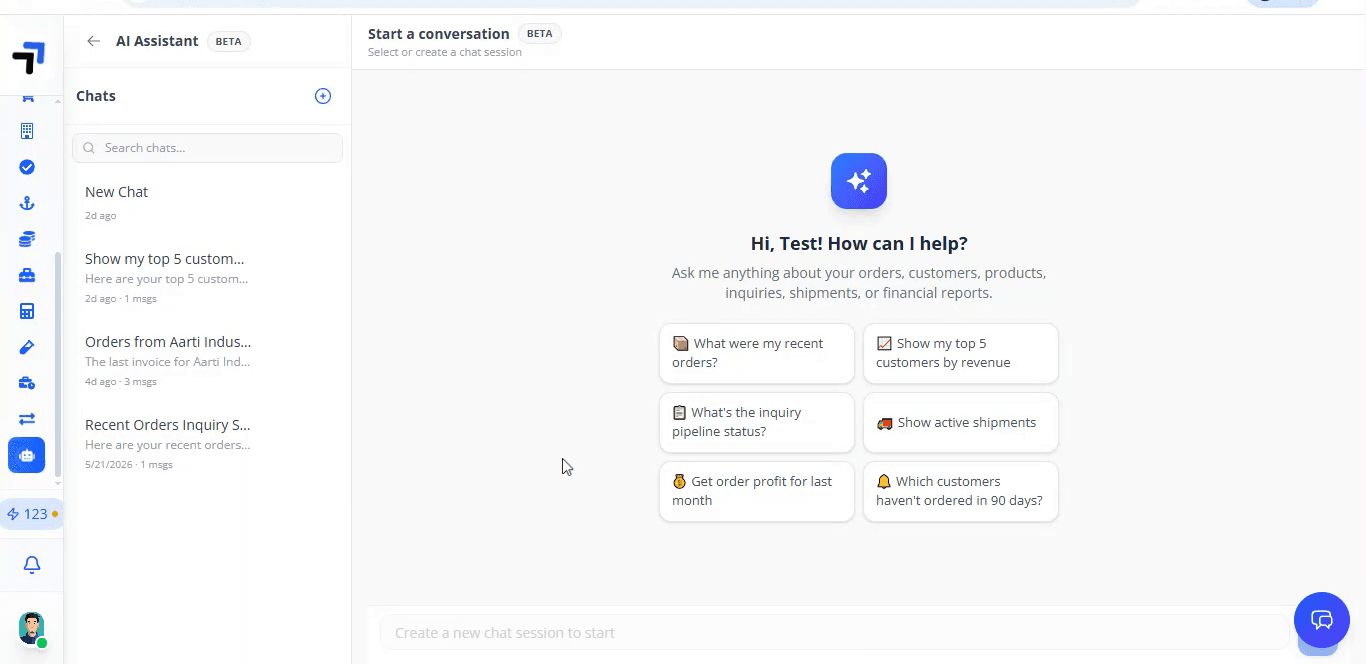Viewport: 1366px width, 664px height.
Task: Click '5/21/2026 · 1 msgs' text
Action: (129, 464)
